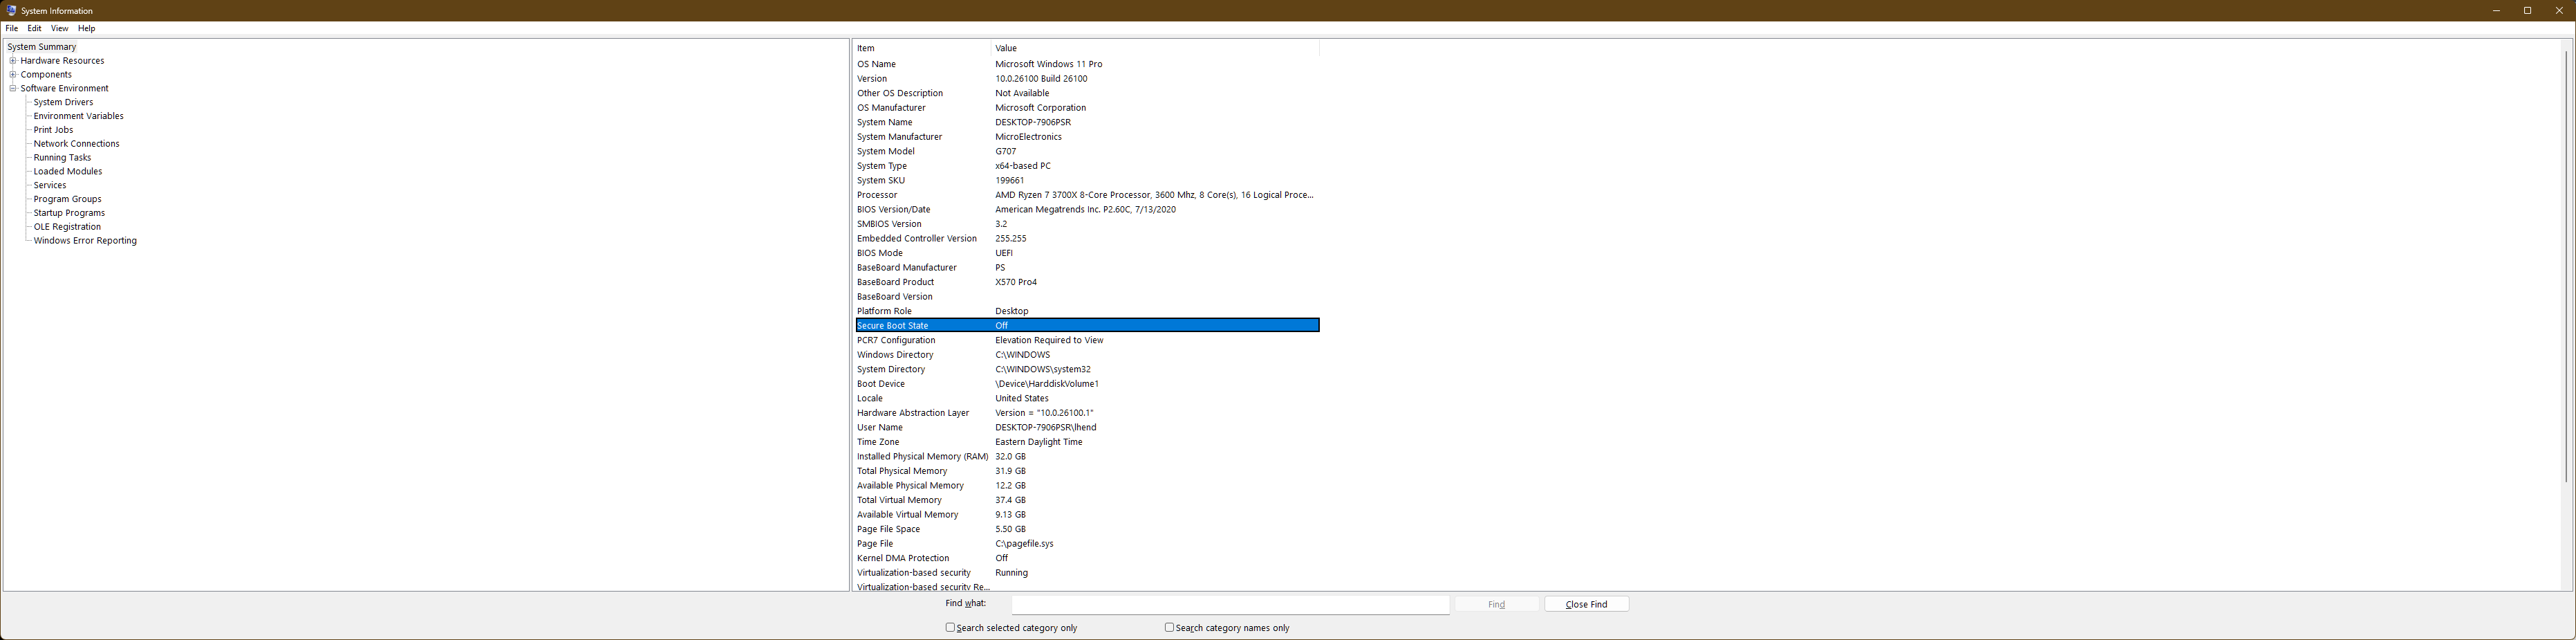Click the 'Find what' input field

pyautogui.click(x=1230, y=605)
